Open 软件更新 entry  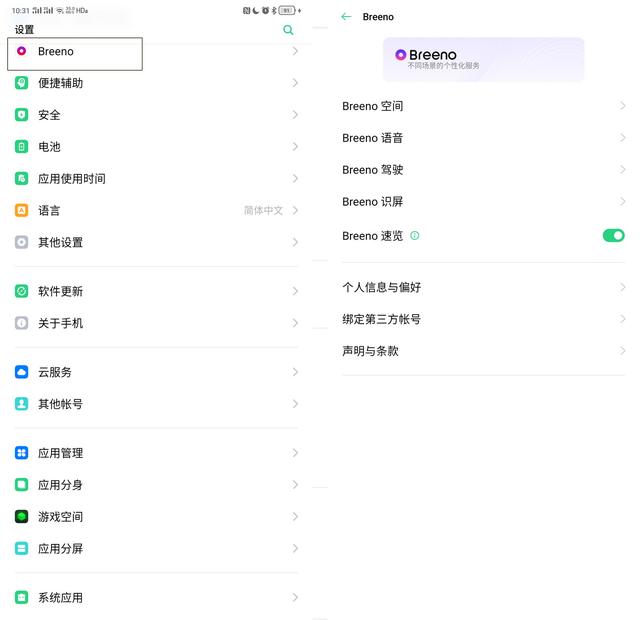[156, 291]
